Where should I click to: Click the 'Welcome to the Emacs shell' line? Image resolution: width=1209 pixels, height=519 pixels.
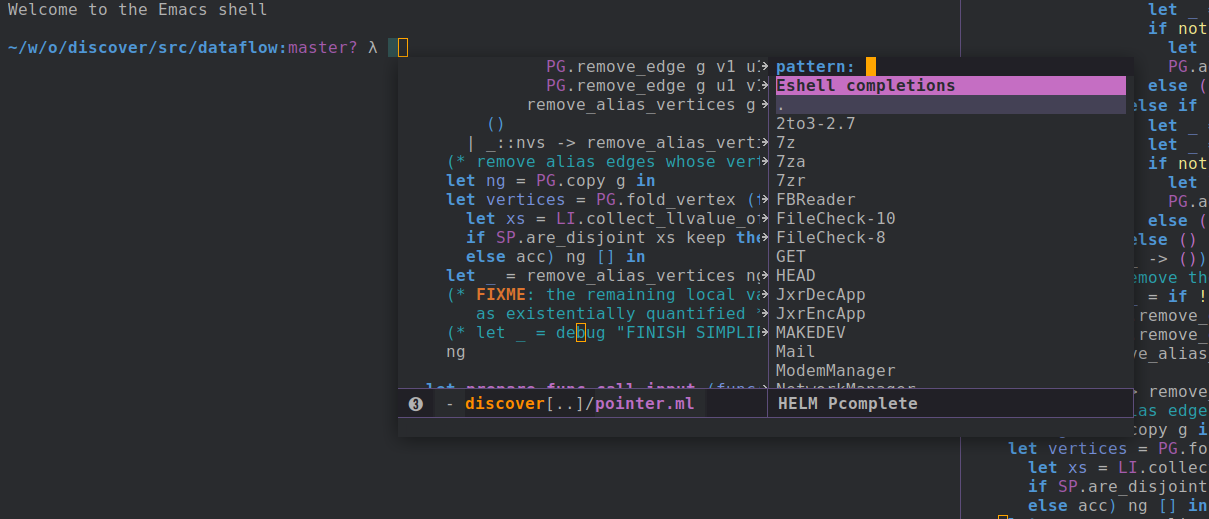(137, 10)
